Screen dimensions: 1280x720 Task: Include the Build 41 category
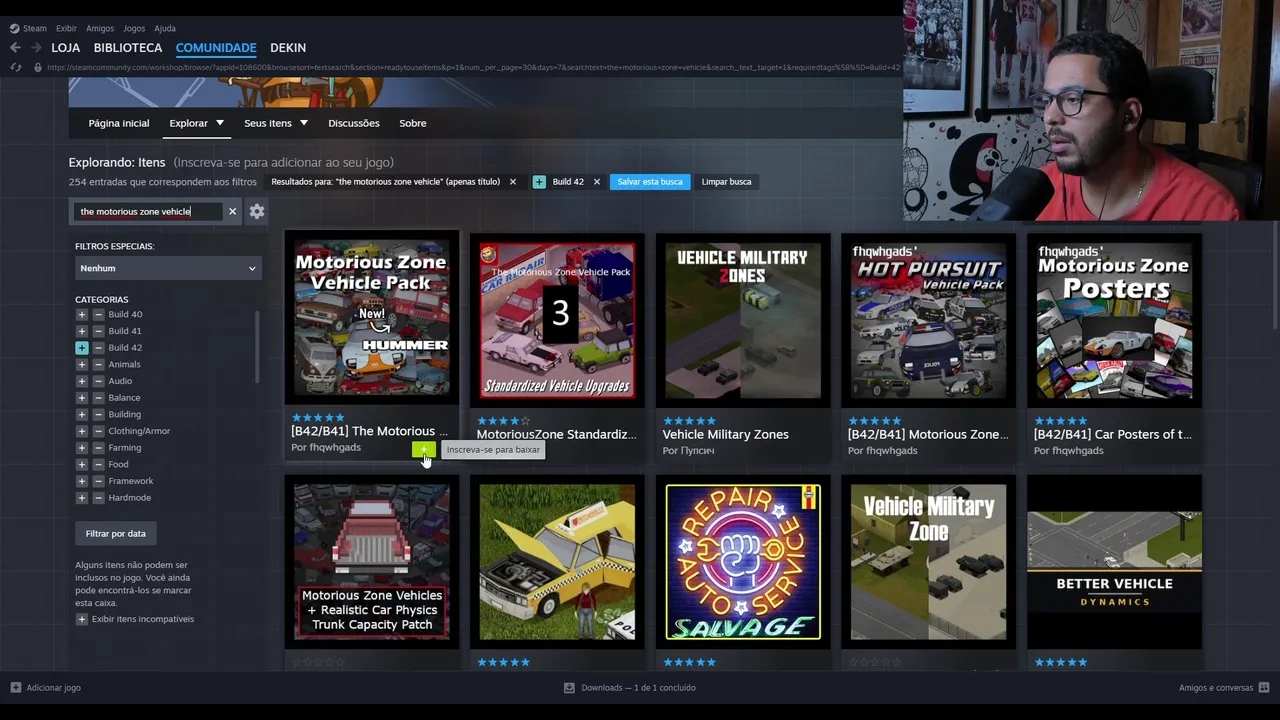82,331
